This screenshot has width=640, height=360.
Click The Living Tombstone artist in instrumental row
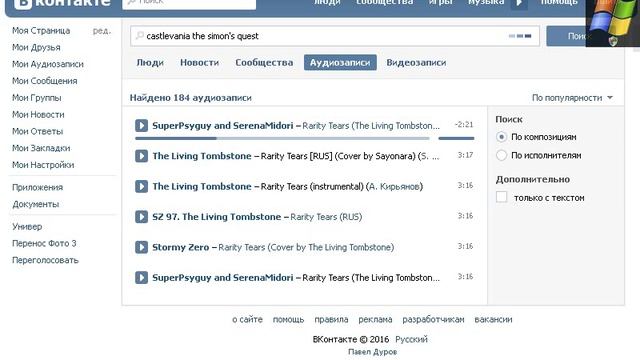coord(202,186)
